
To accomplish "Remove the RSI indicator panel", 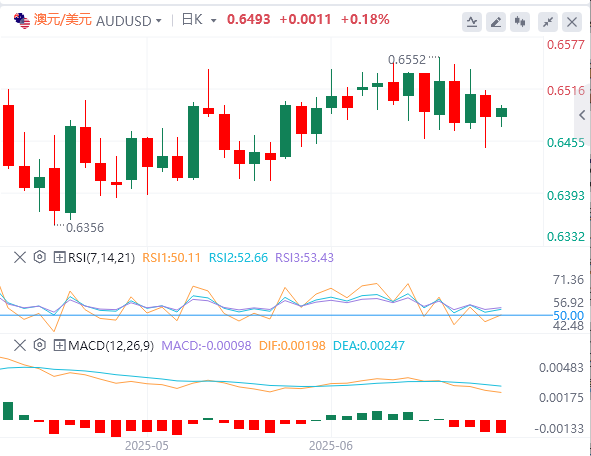I will tap(20, 257).
